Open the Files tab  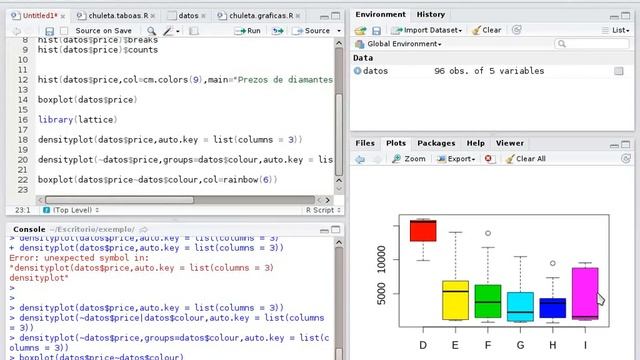coord(365,143)
